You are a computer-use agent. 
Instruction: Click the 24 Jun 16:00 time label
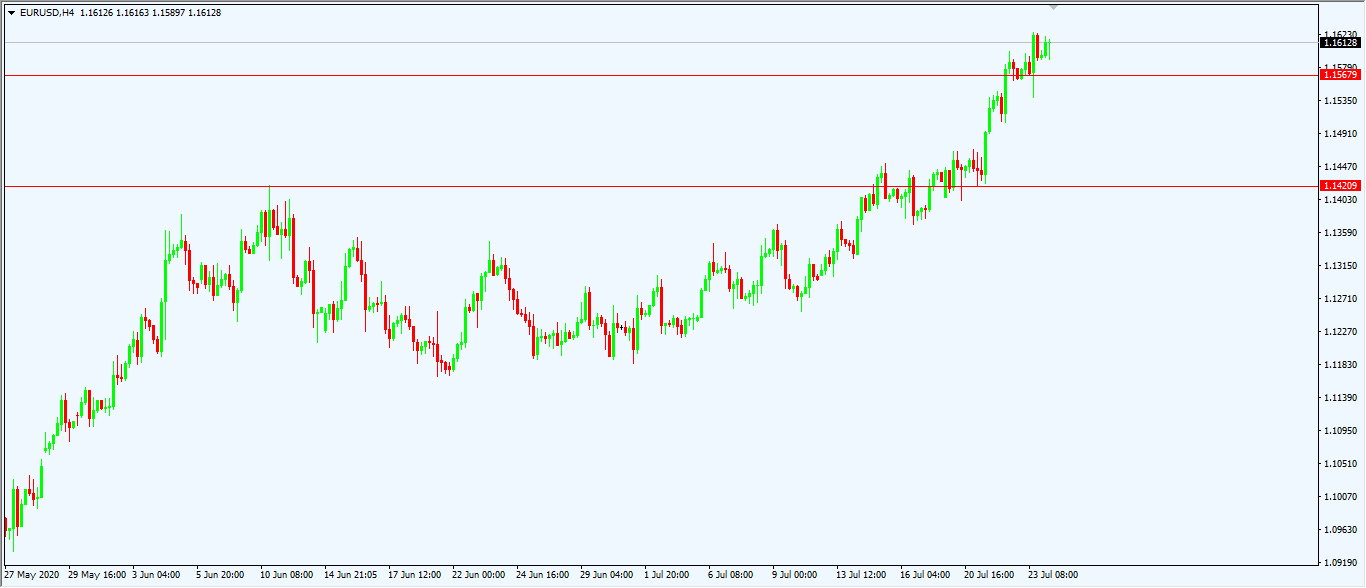[543, 575]
